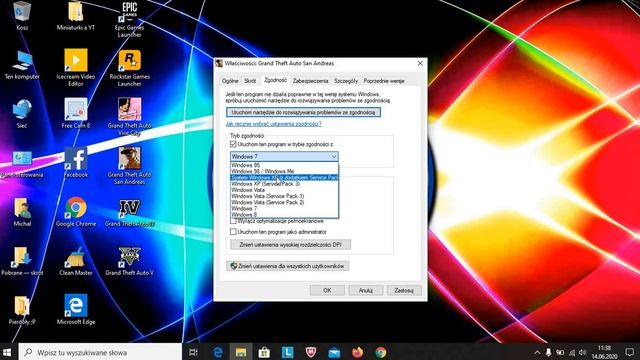Choose plain Windows Vista option

click(284, 190)
